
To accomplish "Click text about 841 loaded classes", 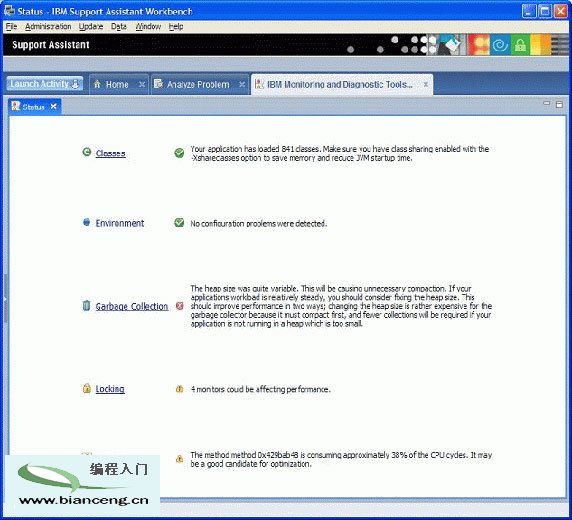I will pos(340,153).
